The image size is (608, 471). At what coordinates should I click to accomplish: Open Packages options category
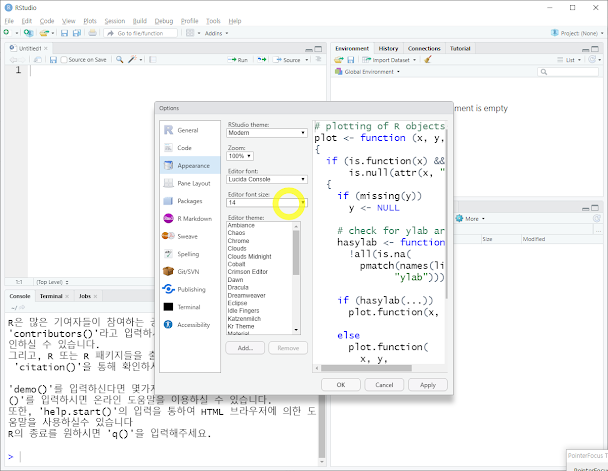point(190,201)
